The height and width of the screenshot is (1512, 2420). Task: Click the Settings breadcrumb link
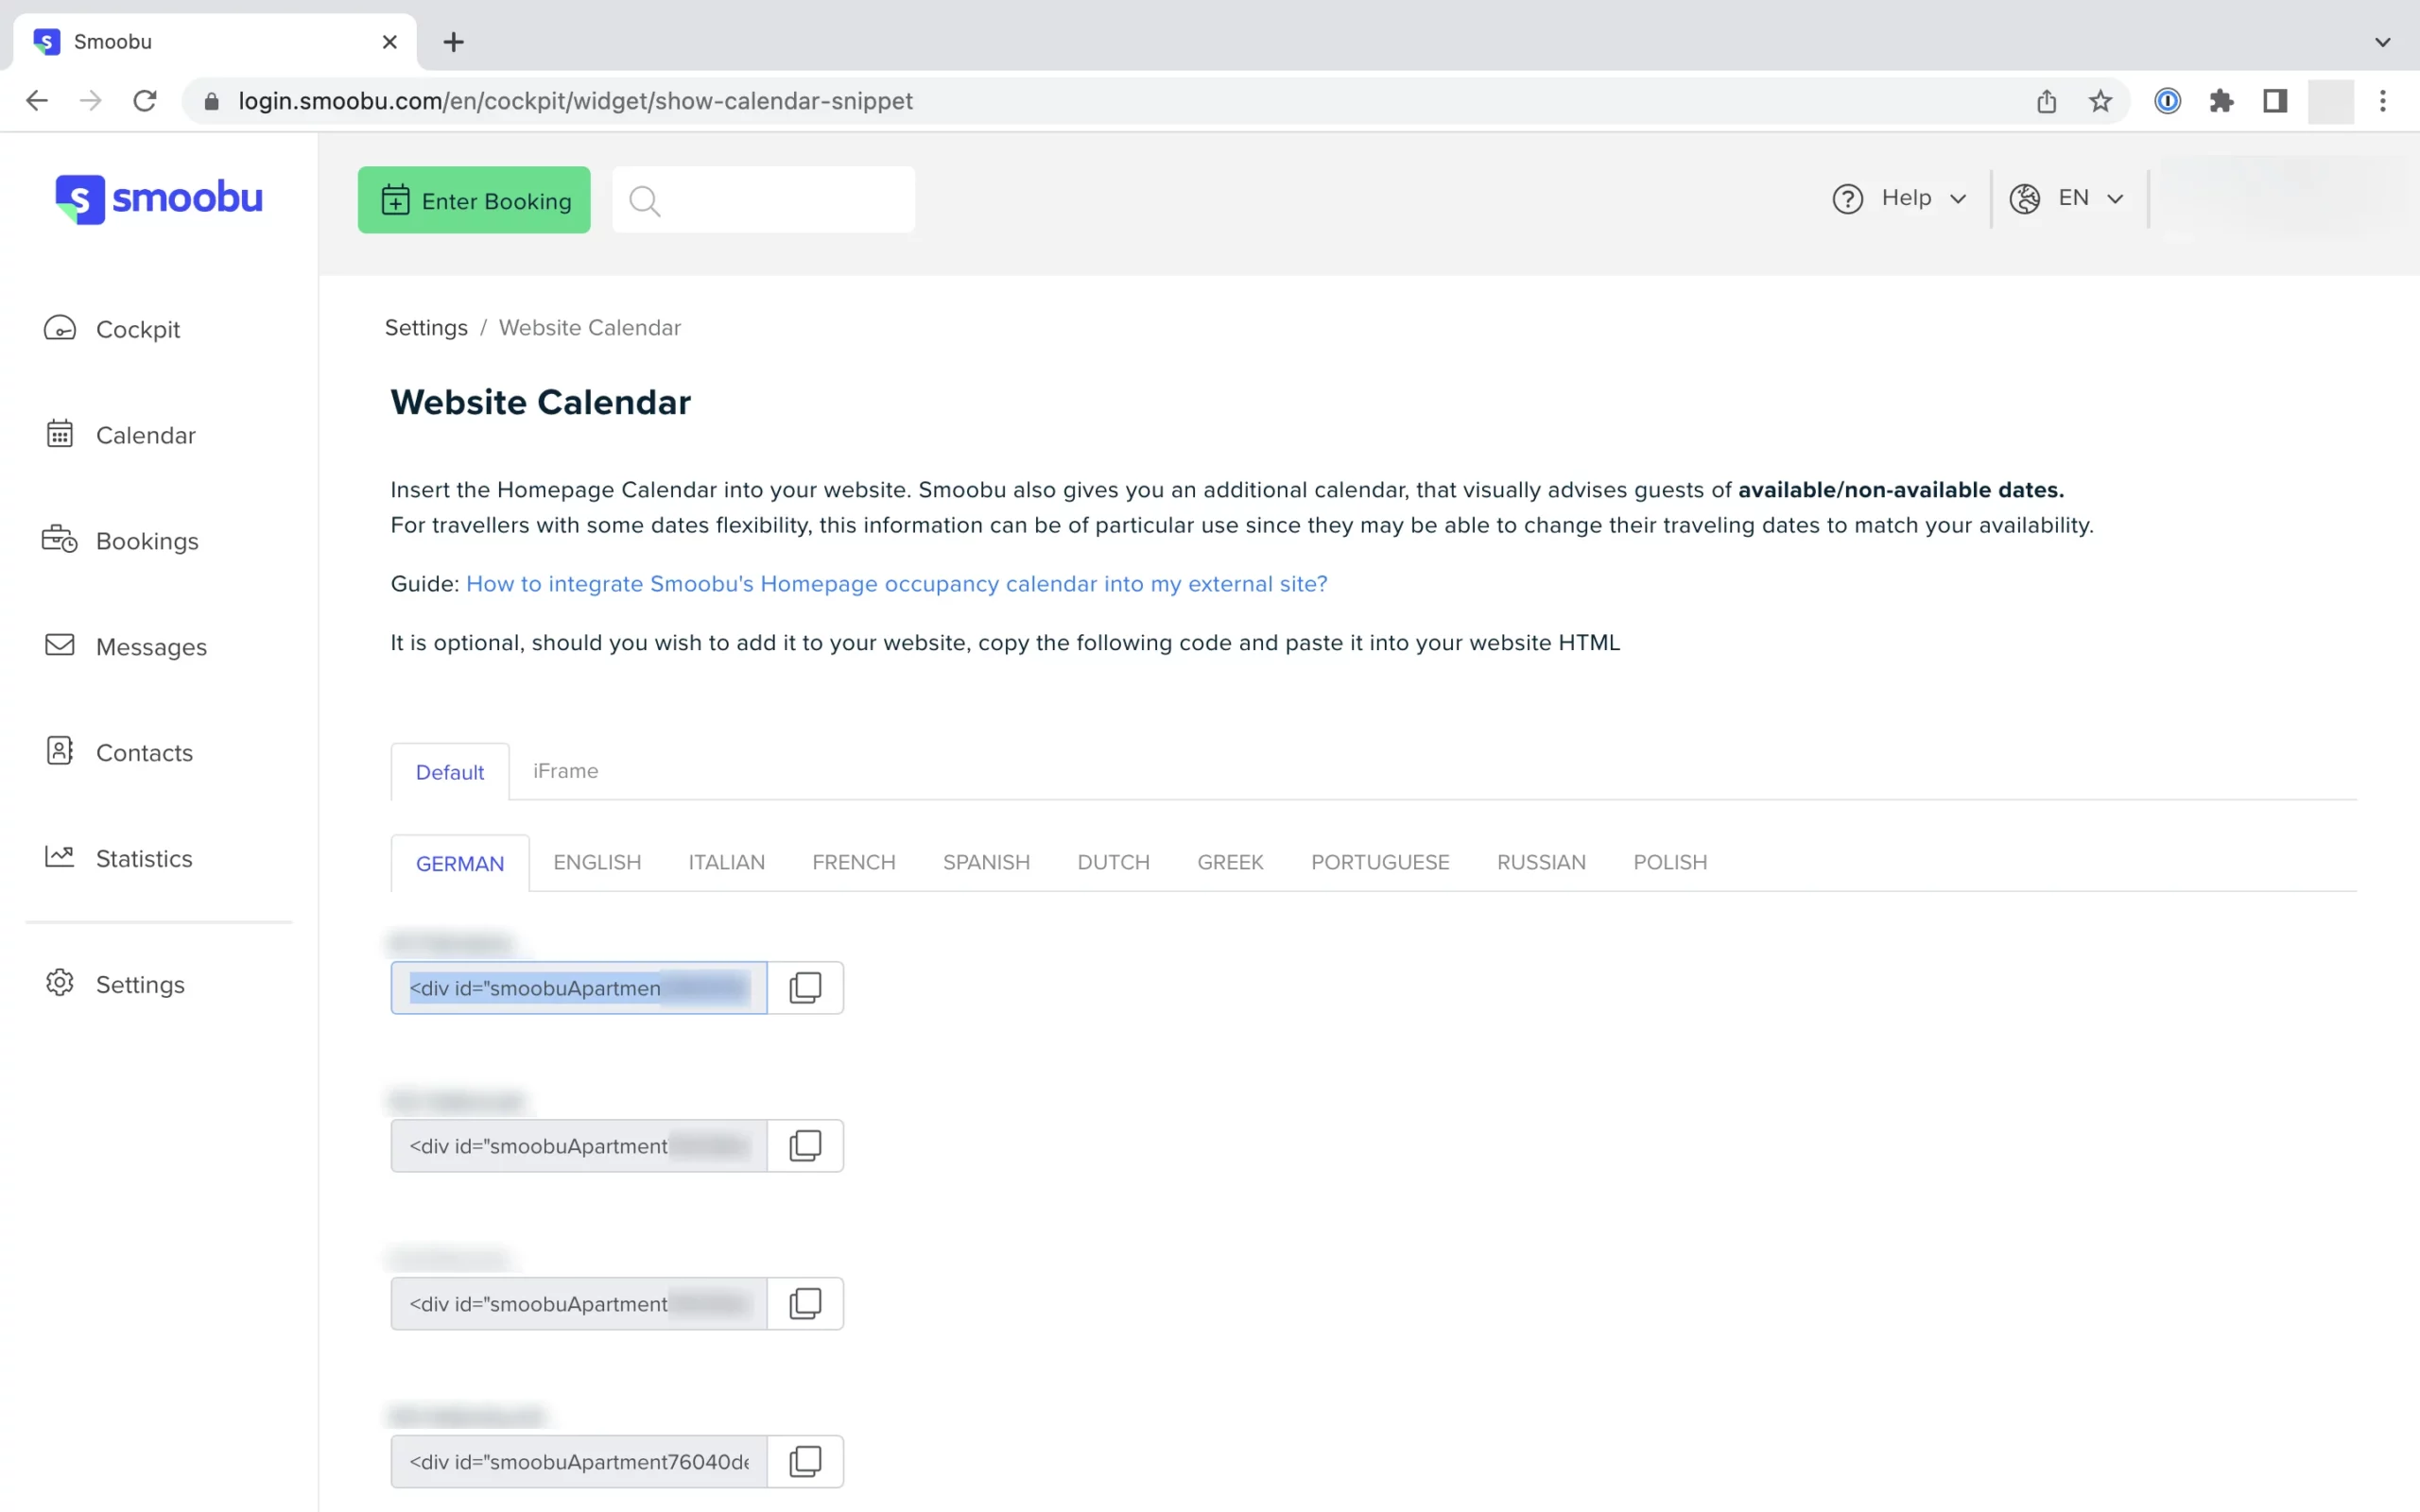click(426, 328)
